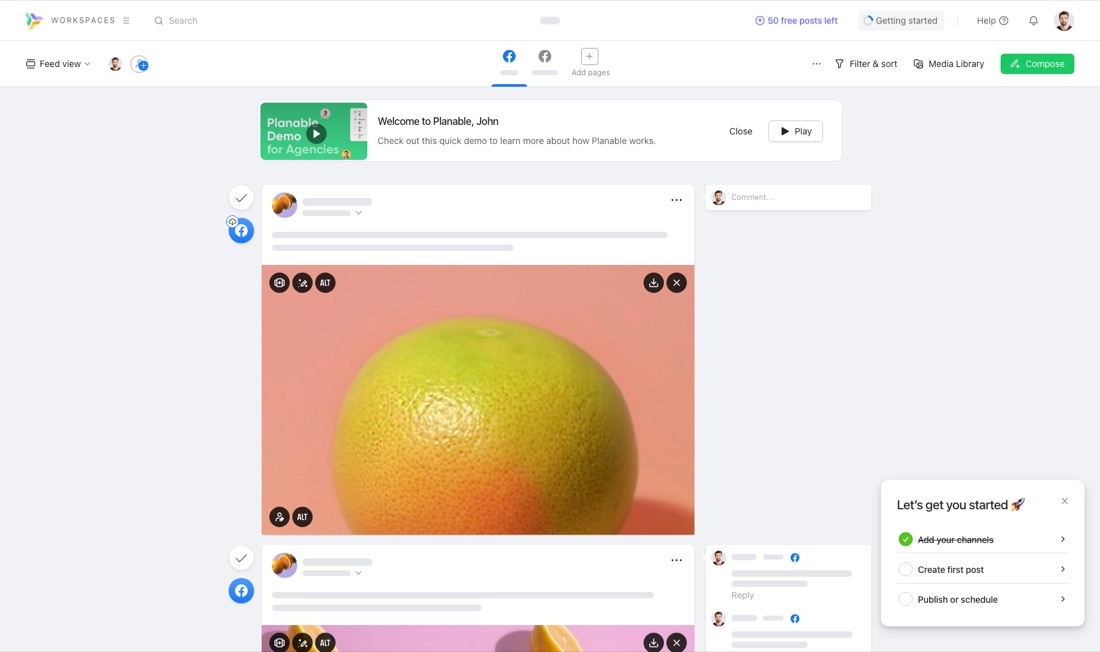This screenshot has width=1100, height=652.
Task: Expand the Feed view dropdown
Action: [x=58, y=64]
